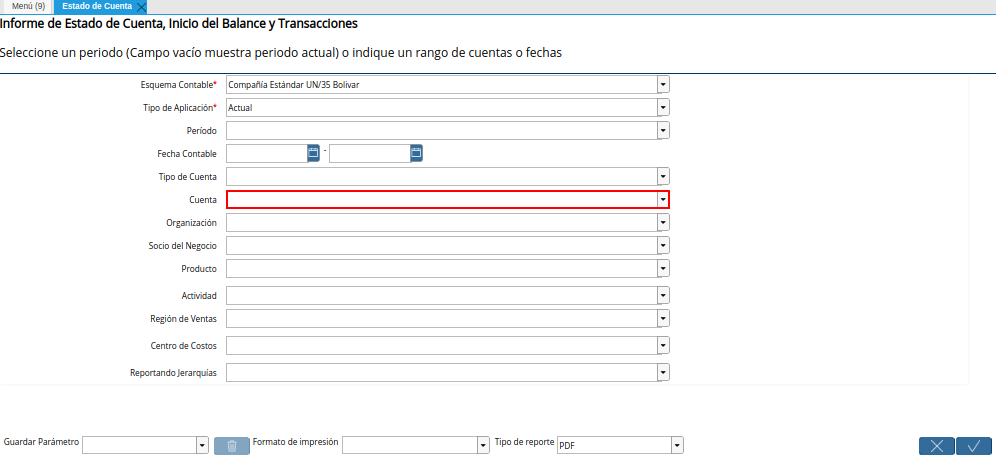Image resolution: width=996 pixels, height=456 pixels.
Task: Click the trash icon beside Guardar Parámetro
Action: pyautogui.click(x=232, y=446)
